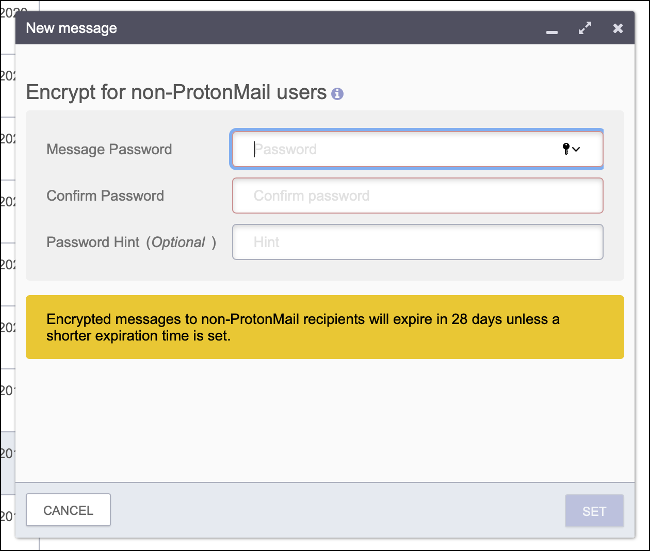The image size is (650, 551).
Task: Click the italic Optional text
Action: coord(178,242)
